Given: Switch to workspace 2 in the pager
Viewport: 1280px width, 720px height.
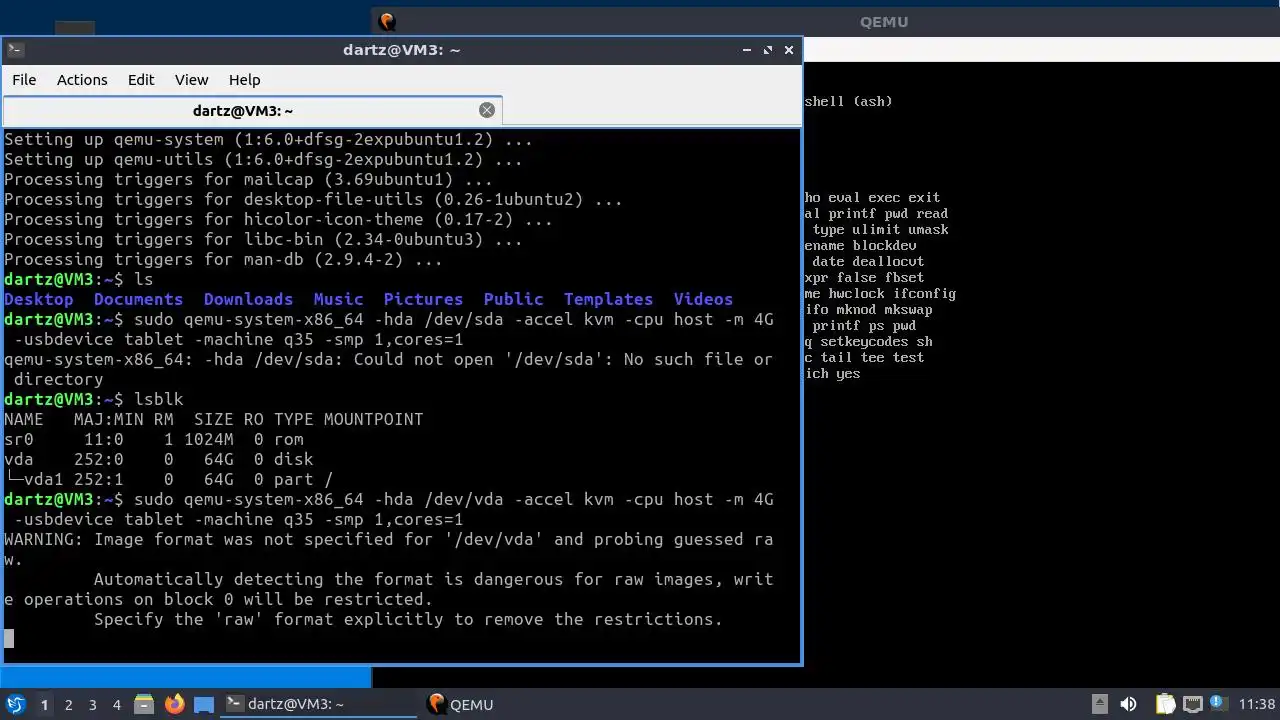Looking at the screenshot, I should [68, 704].
